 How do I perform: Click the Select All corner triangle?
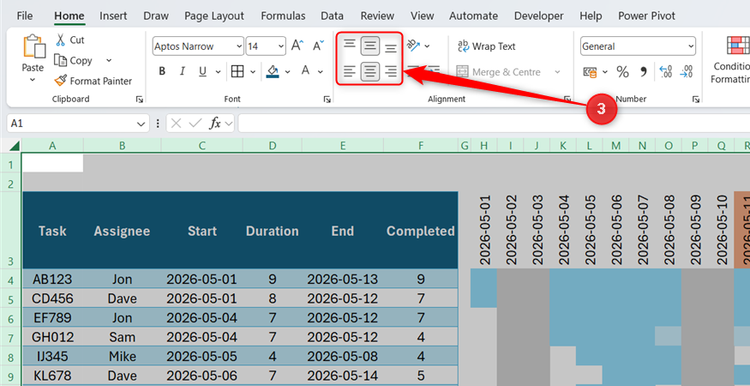15,146
